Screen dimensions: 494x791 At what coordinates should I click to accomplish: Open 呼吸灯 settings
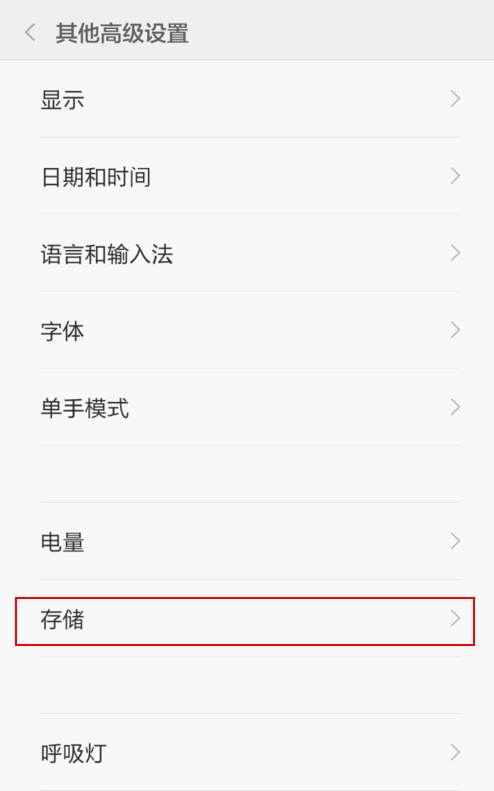(x=247, y=752)
